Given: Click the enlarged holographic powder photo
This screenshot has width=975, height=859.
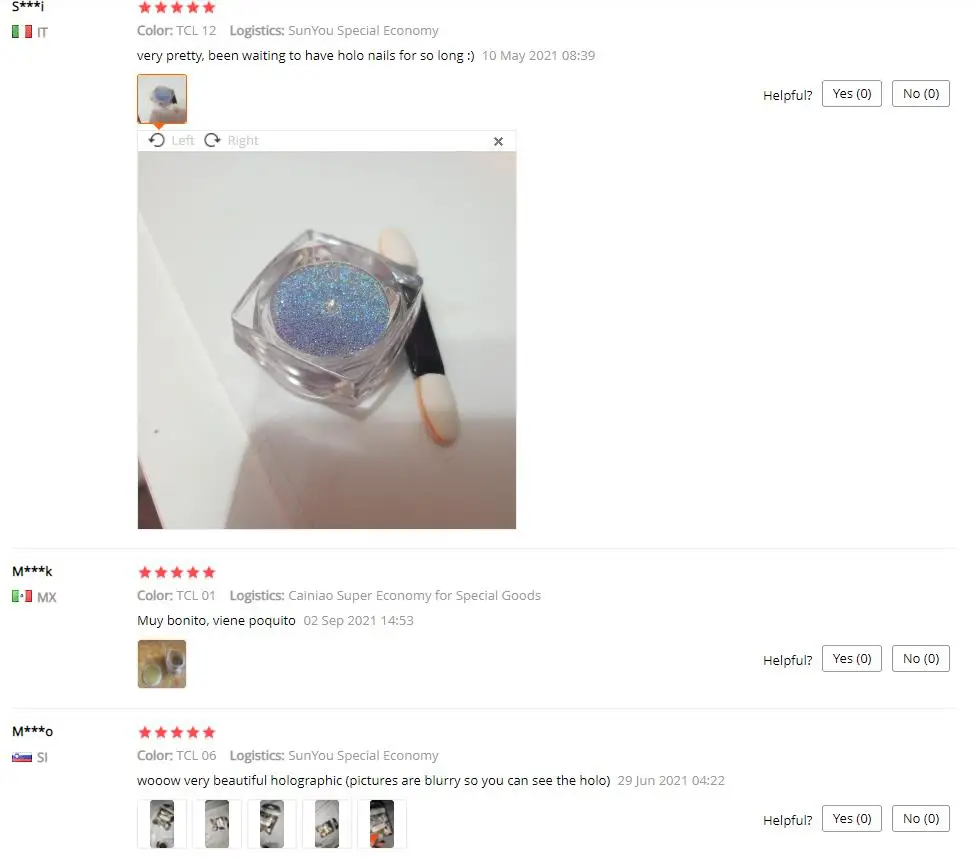Looking at the screenshot, I should (326, 340).
